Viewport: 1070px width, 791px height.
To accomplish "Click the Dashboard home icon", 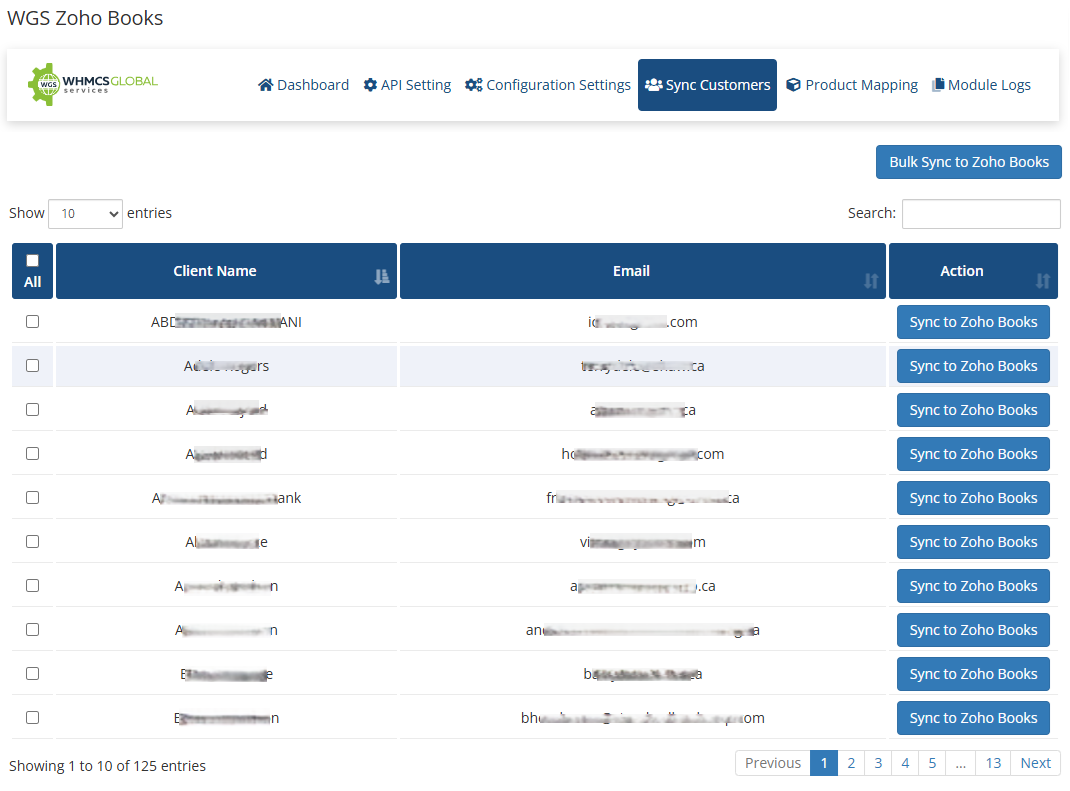I will click(265, 85).
